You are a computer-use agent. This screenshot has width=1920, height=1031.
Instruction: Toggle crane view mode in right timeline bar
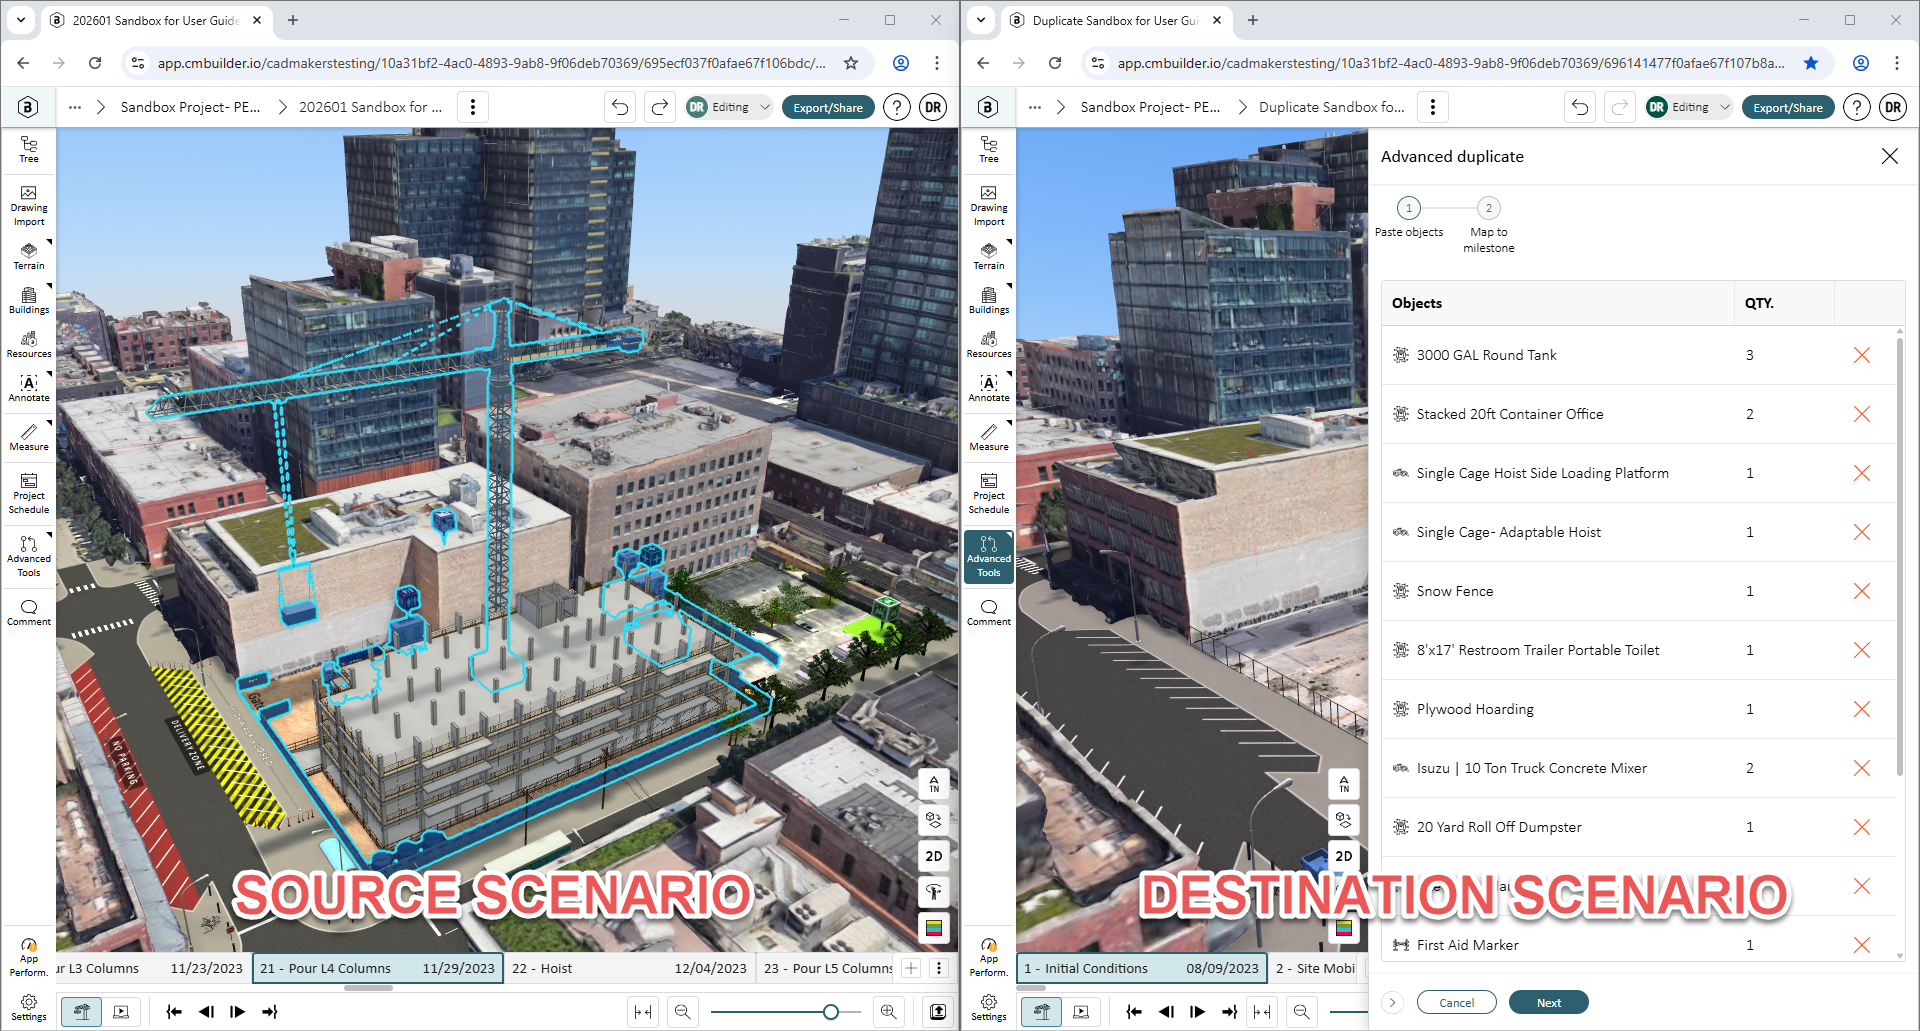coord(1041,1012)
